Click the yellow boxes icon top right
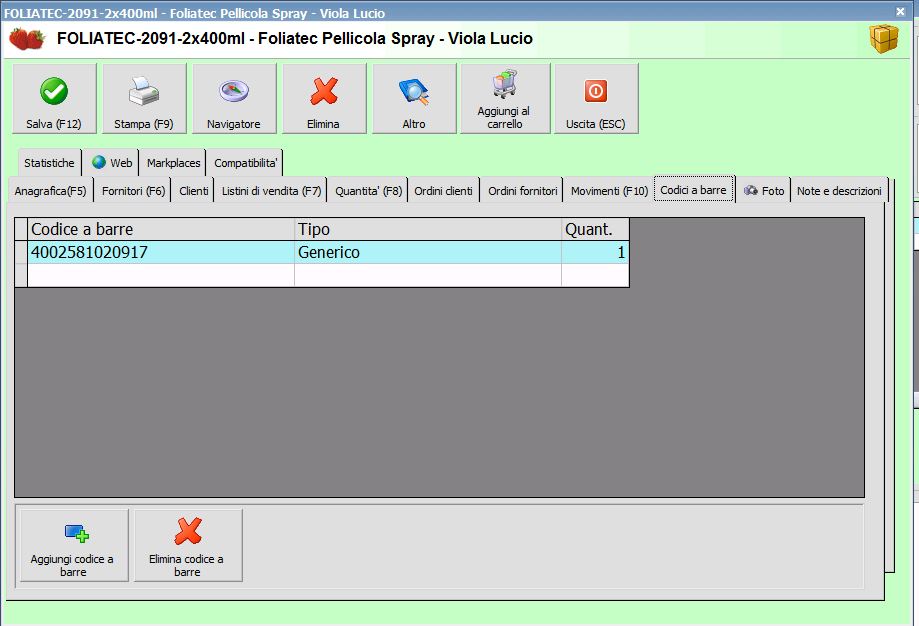 click(884, 39)
